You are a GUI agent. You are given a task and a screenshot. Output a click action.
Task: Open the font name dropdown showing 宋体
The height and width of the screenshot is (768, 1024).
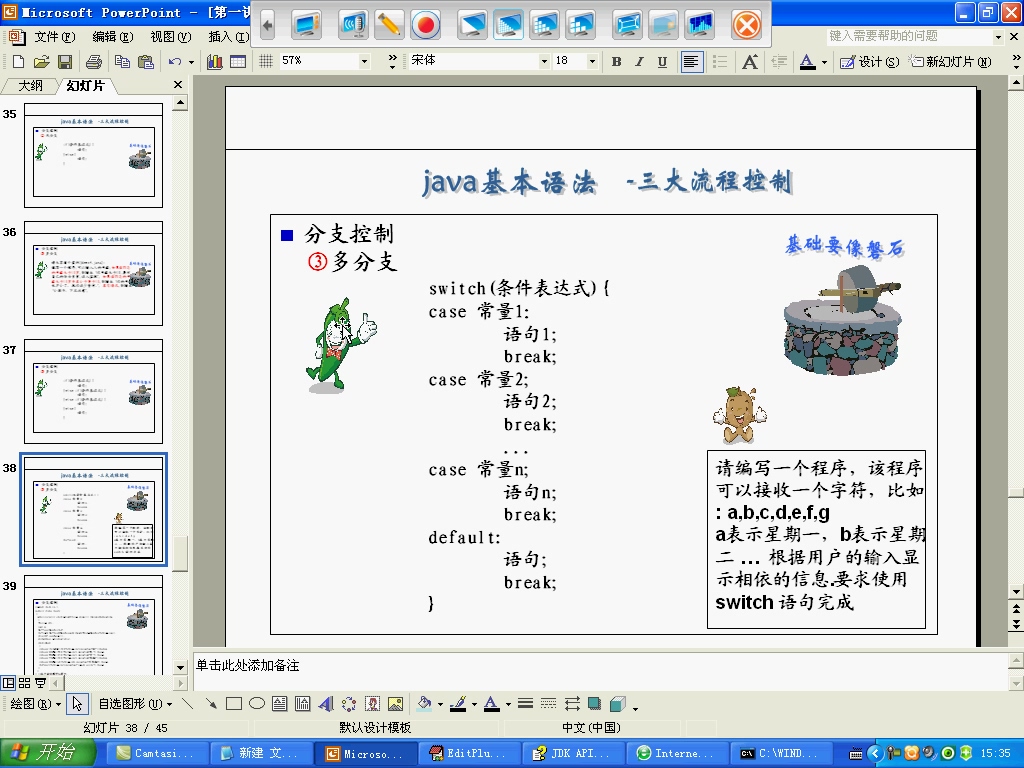pos(543,61)
